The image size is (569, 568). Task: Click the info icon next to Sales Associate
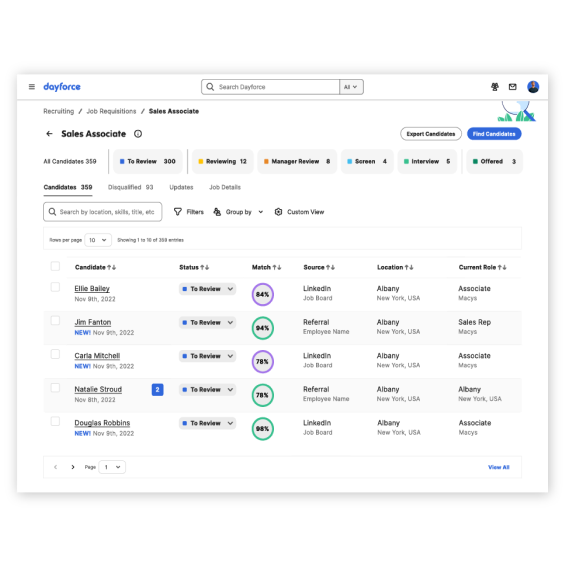click(x=138, y=134)
